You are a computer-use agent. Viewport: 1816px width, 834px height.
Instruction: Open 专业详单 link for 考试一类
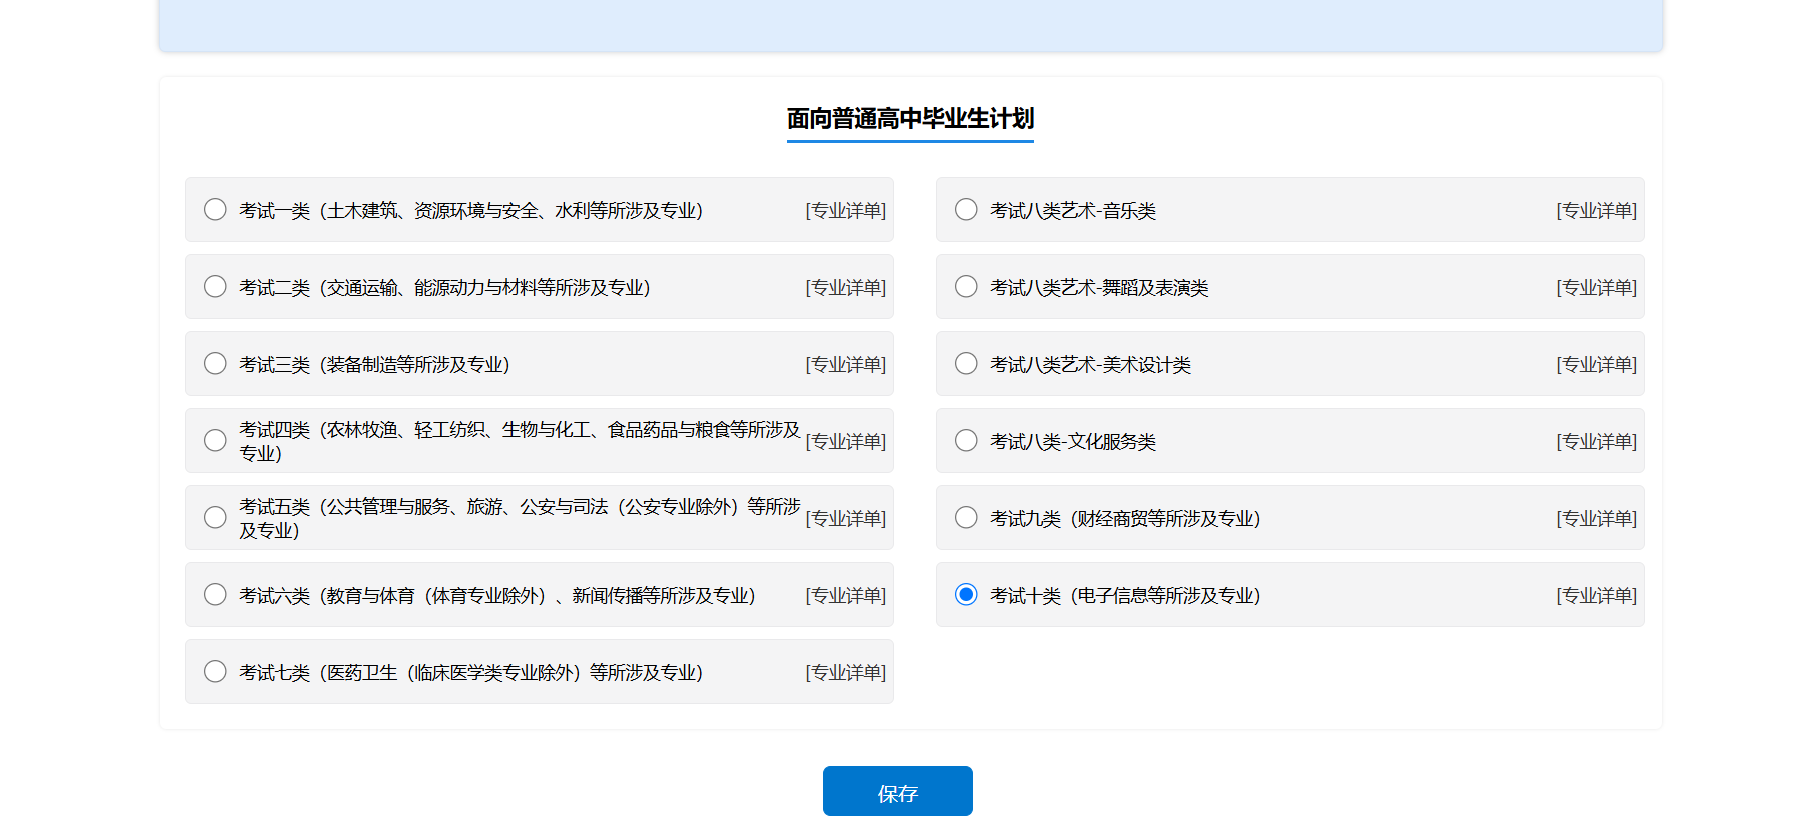click(845, 211)
